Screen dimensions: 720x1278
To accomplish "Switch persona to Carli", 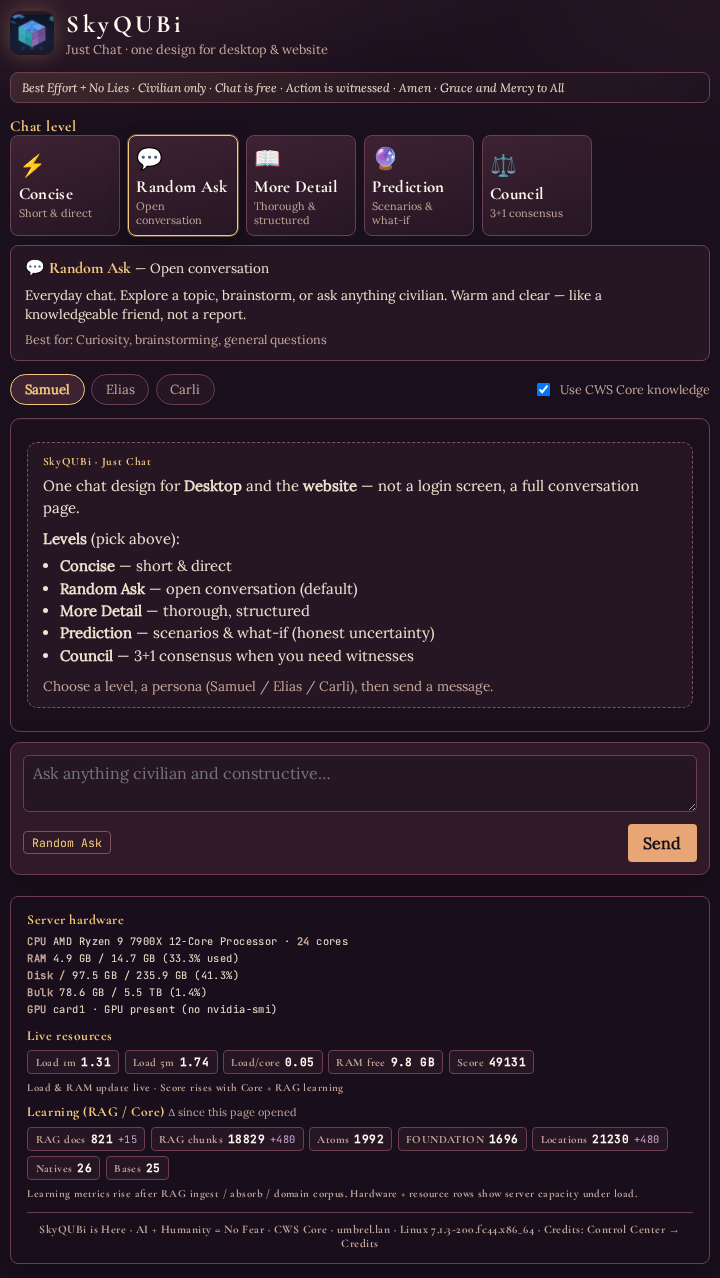I will click(185, 389).
